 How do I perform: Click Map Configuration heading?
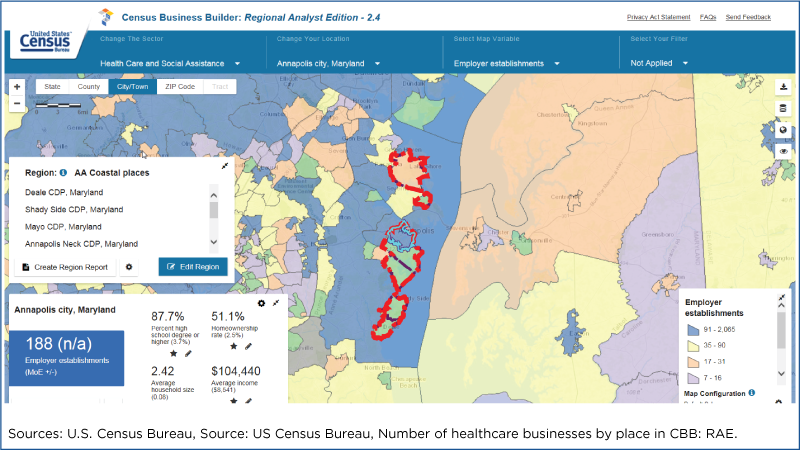click(x=714, y=393)
